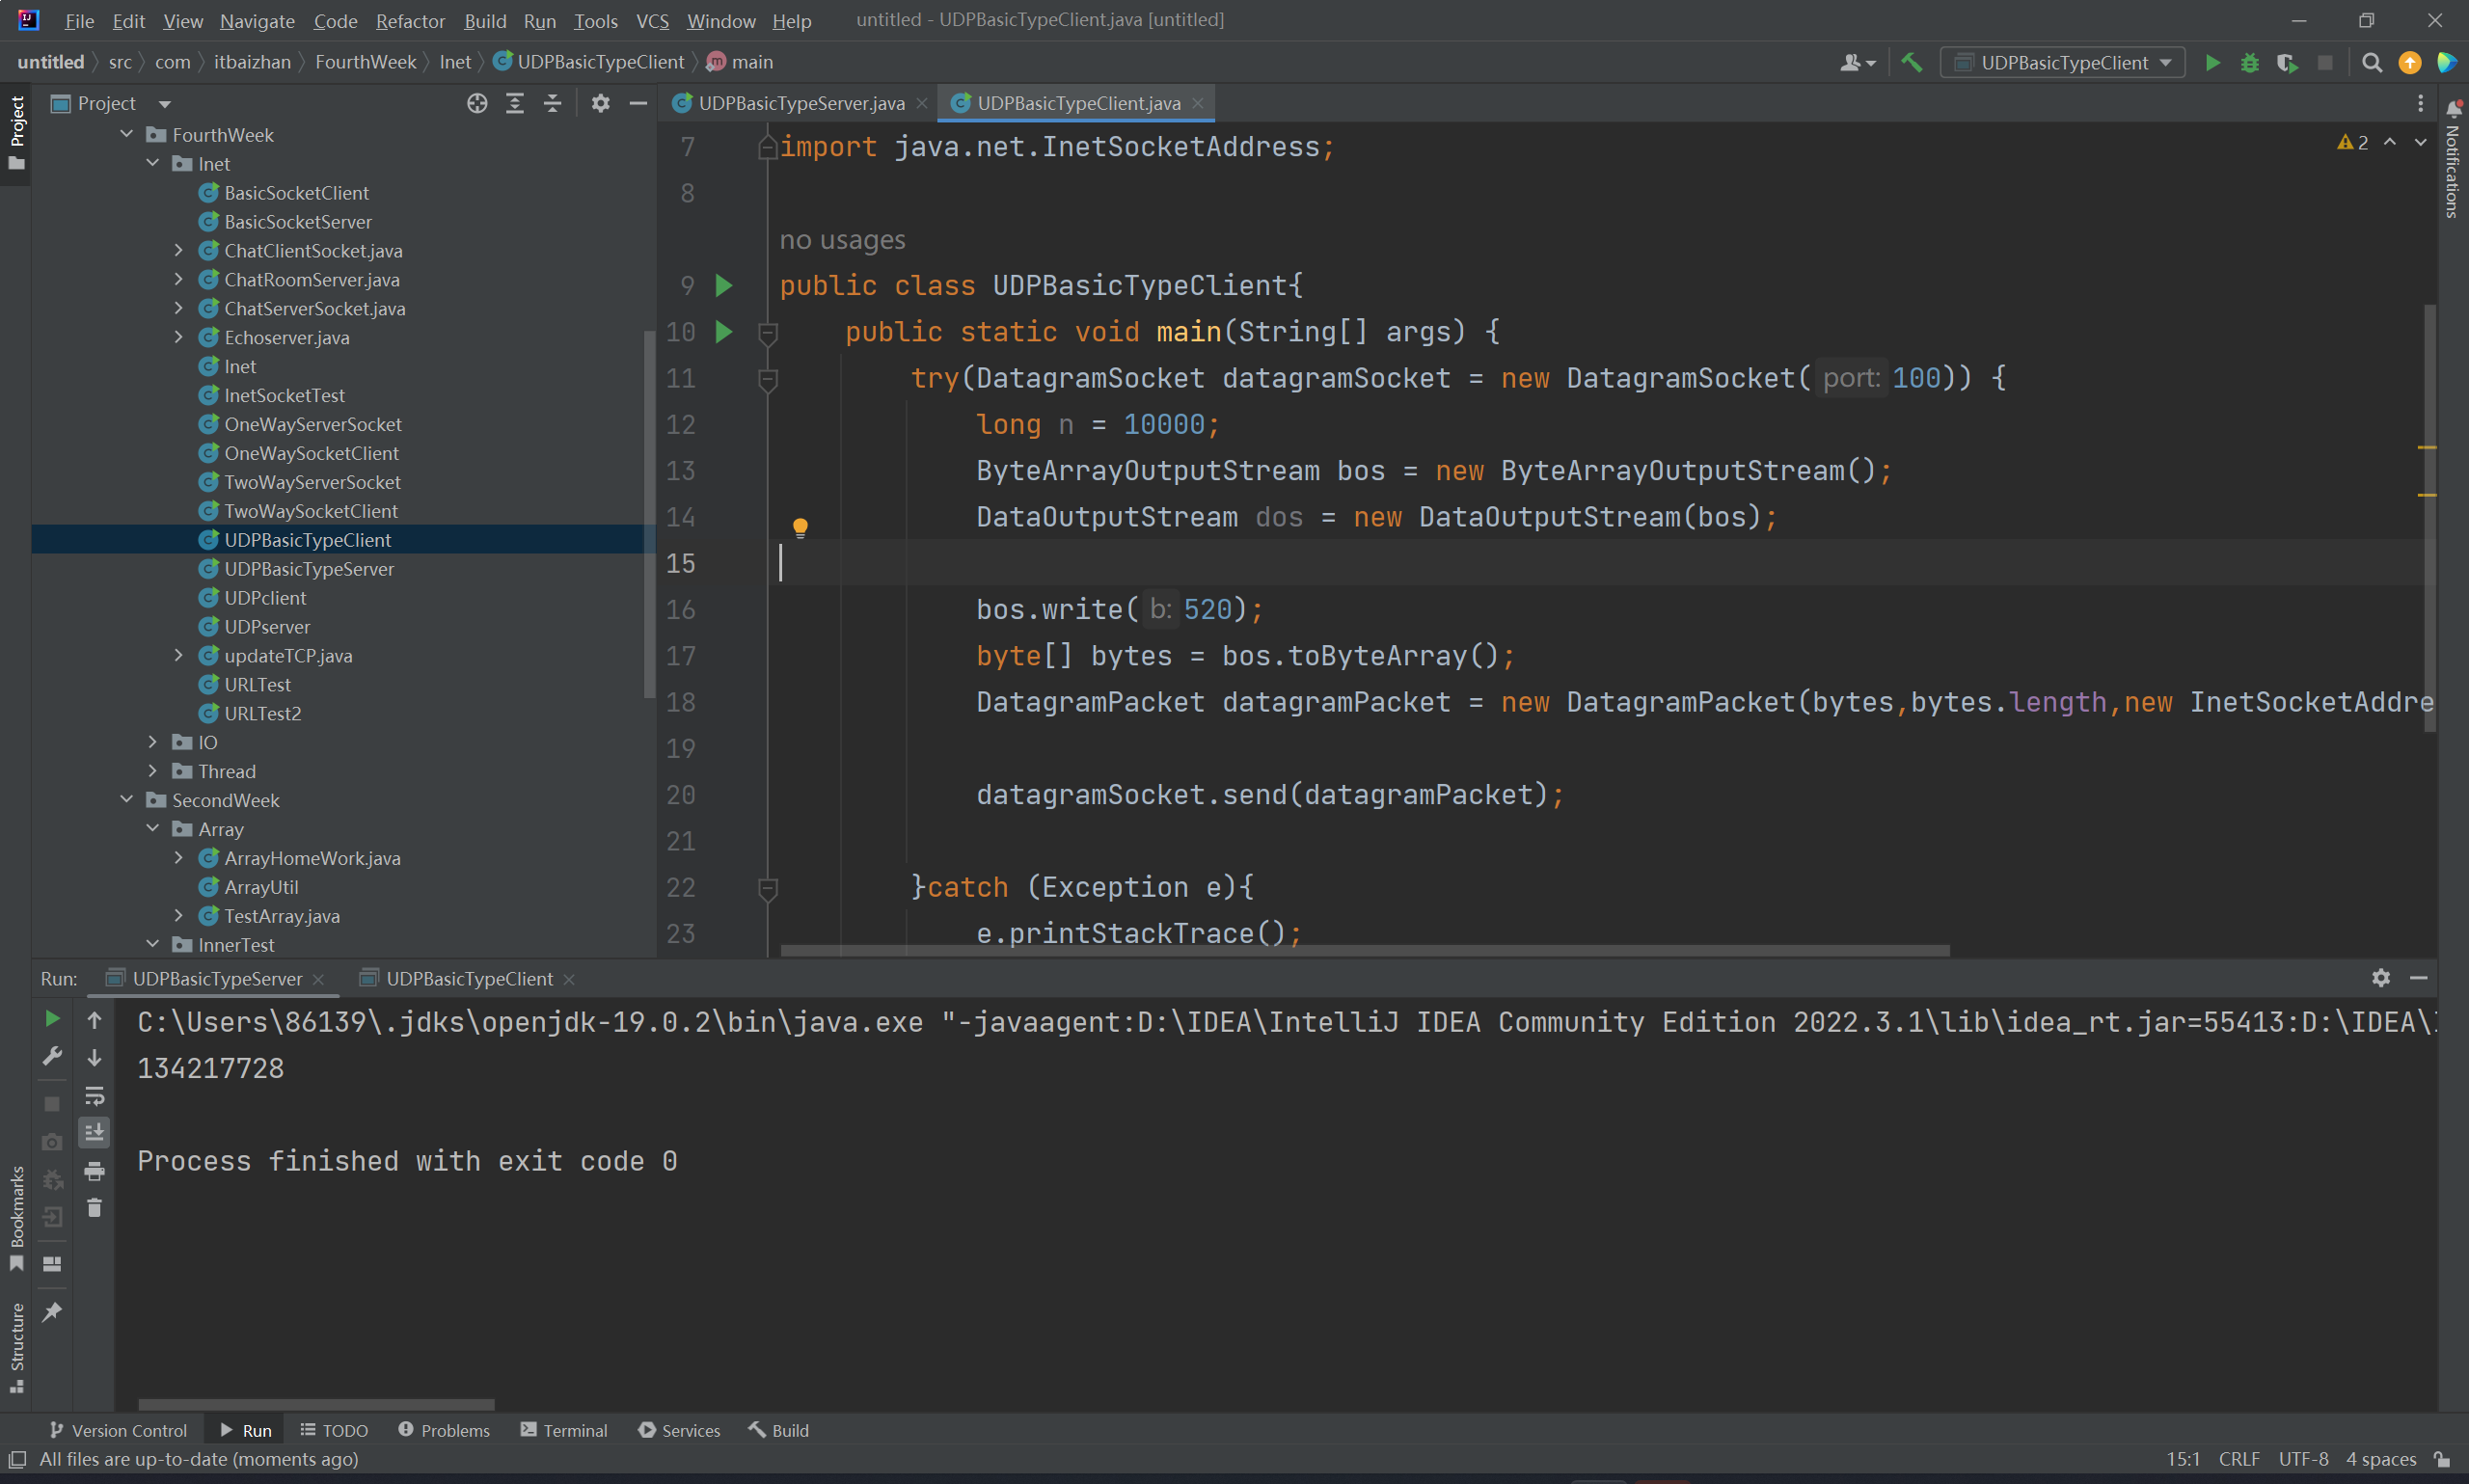Expand ChatClientSocket.java node
Screen dimensions: 2469x1484
(179, 250)
